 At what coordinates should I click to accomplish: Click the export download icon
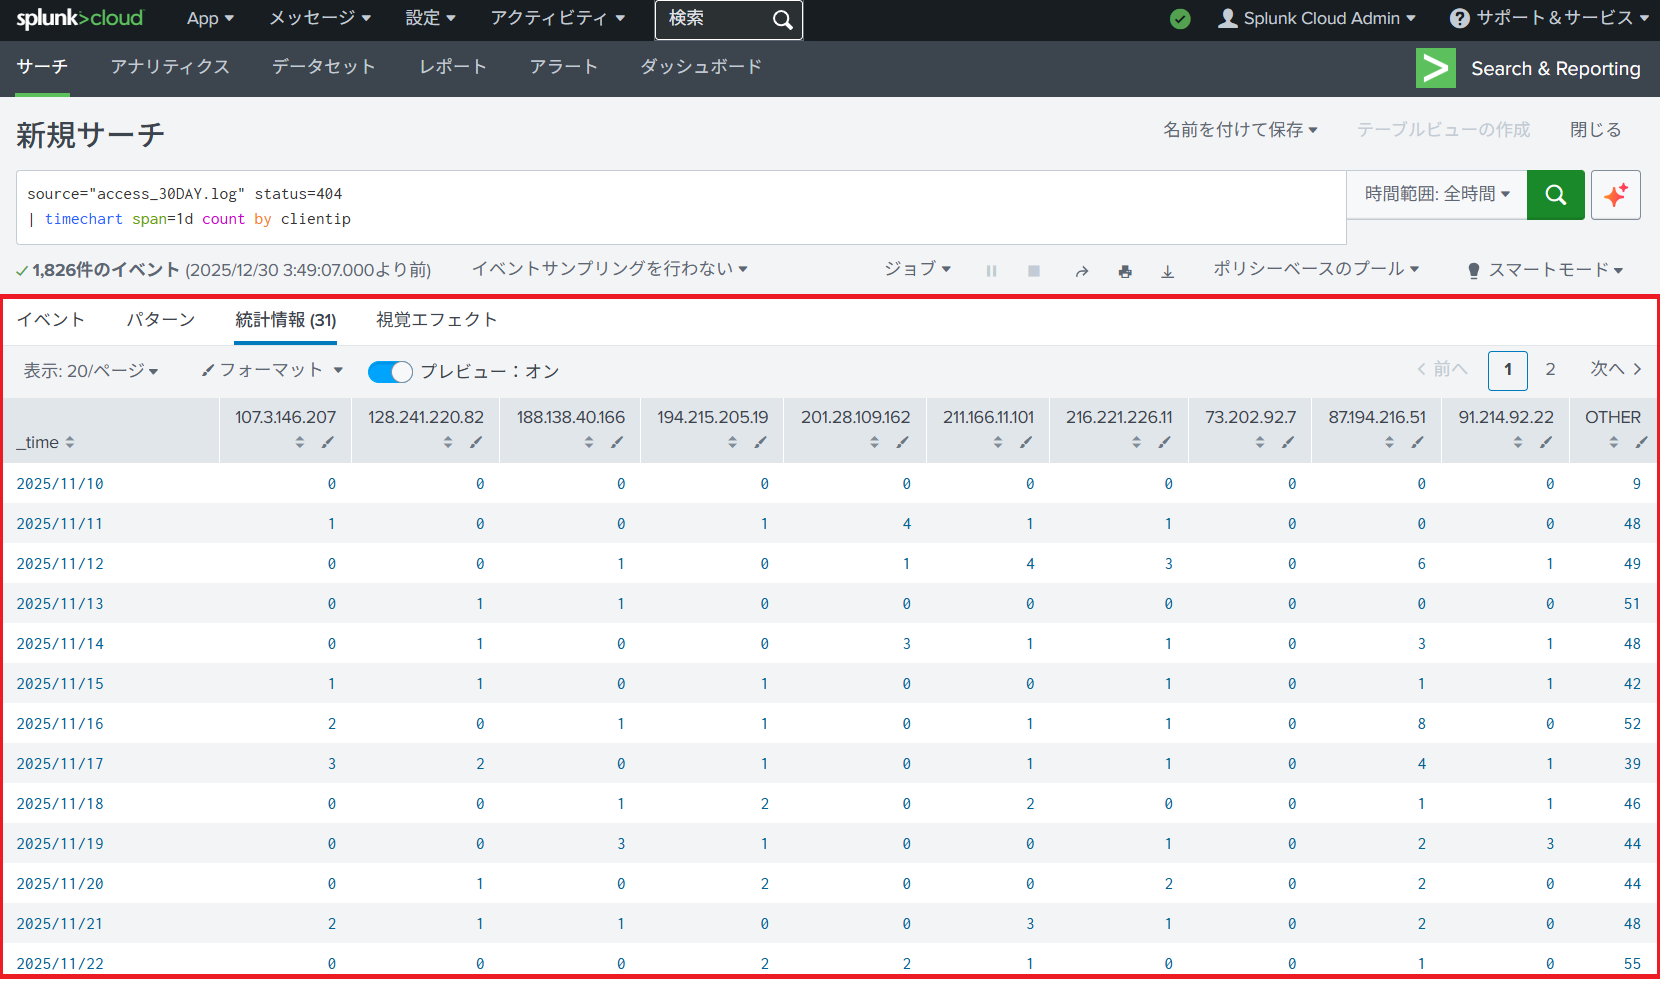1167,271
